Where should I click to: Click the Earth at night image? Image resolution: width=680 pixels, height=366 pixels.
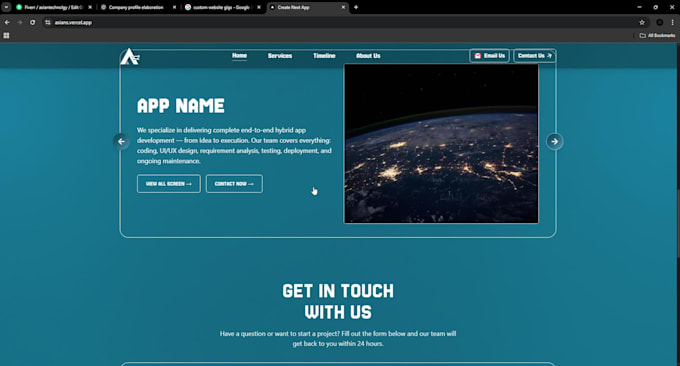441,144
